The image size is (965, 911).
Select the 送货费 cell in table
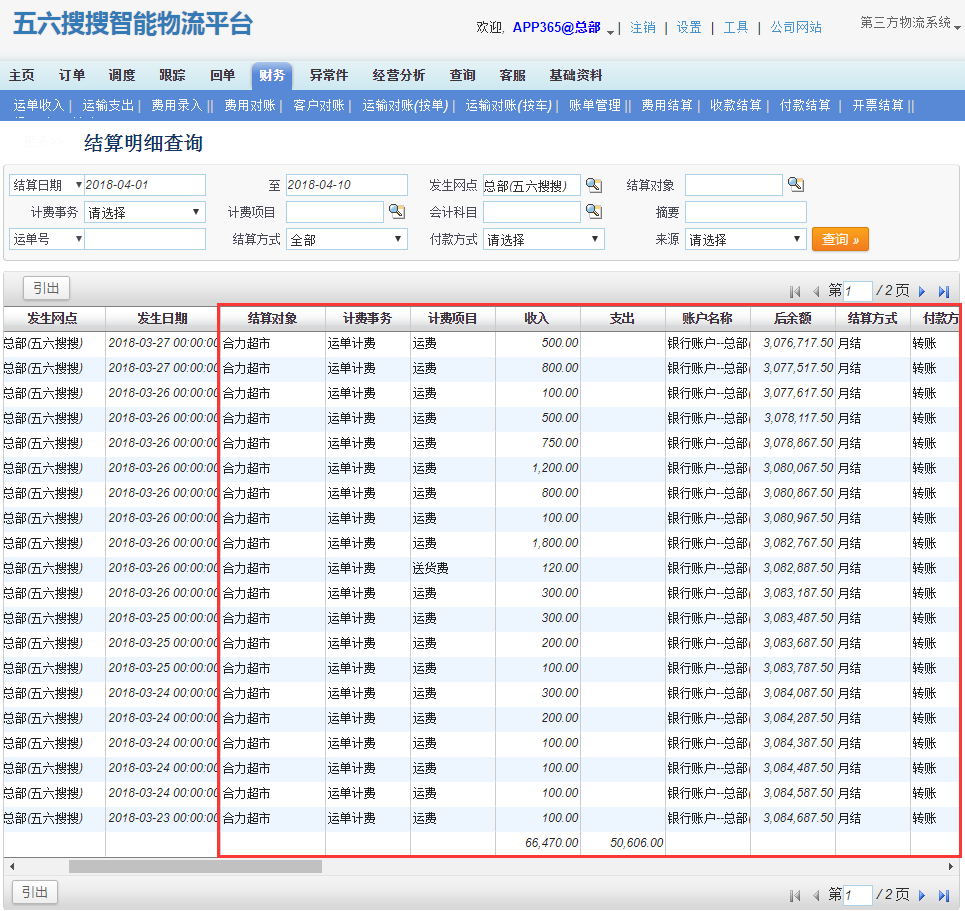point(452,568)
